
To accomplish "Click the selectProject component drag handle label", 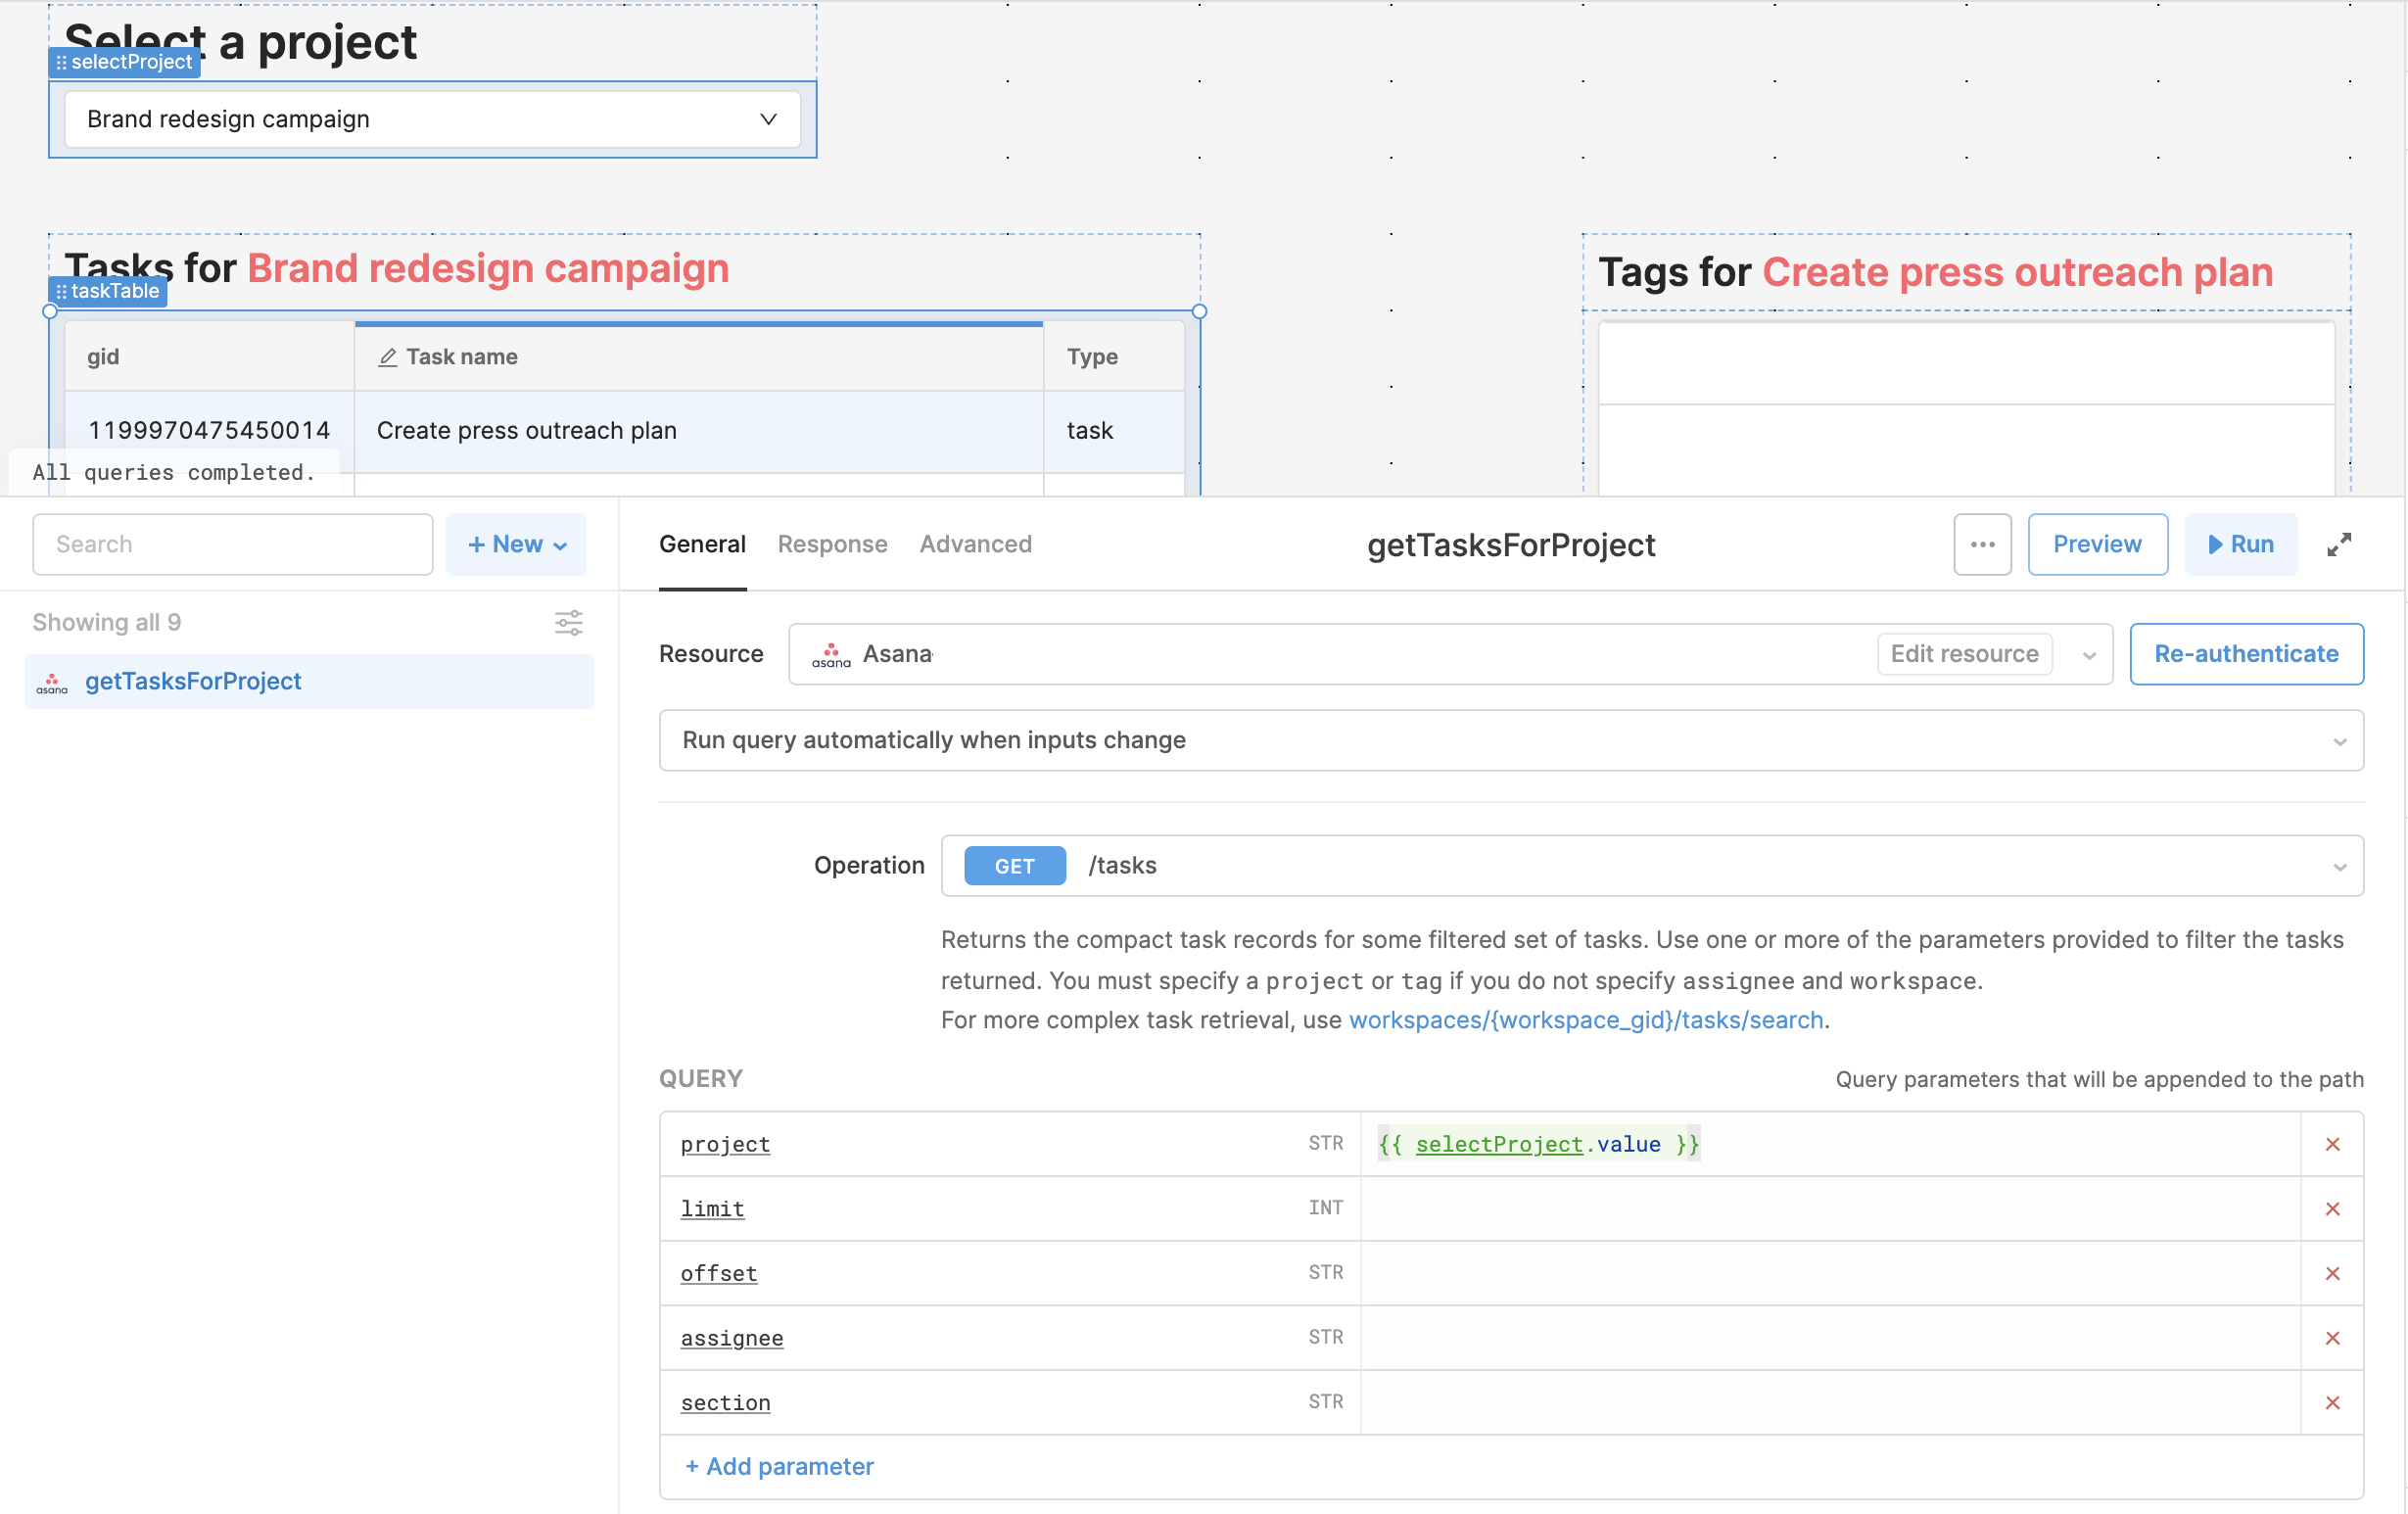I will coord(125,62).
